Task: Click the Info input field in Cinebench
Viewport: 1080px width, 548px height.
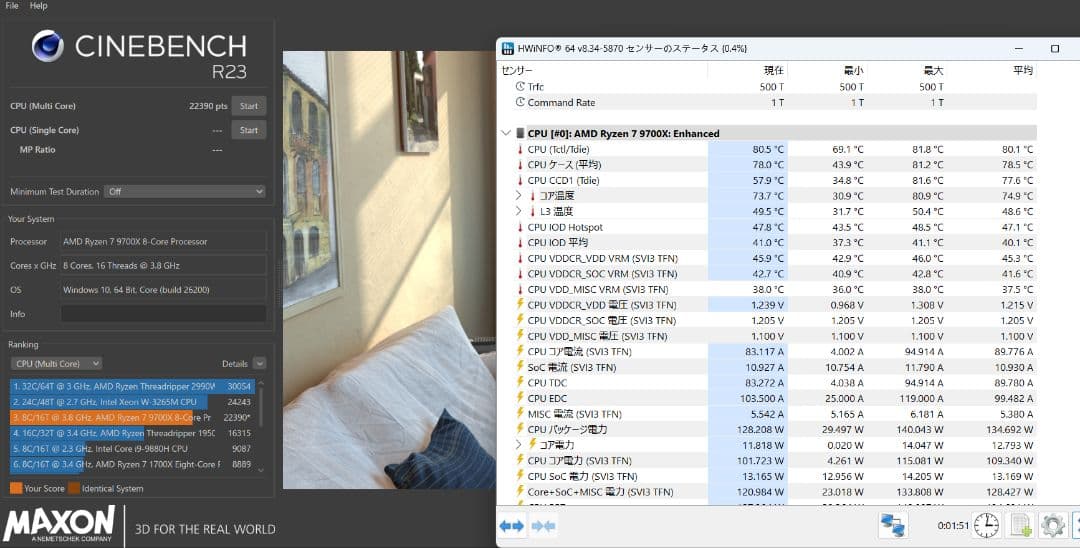Action: (x=163, y=314)
